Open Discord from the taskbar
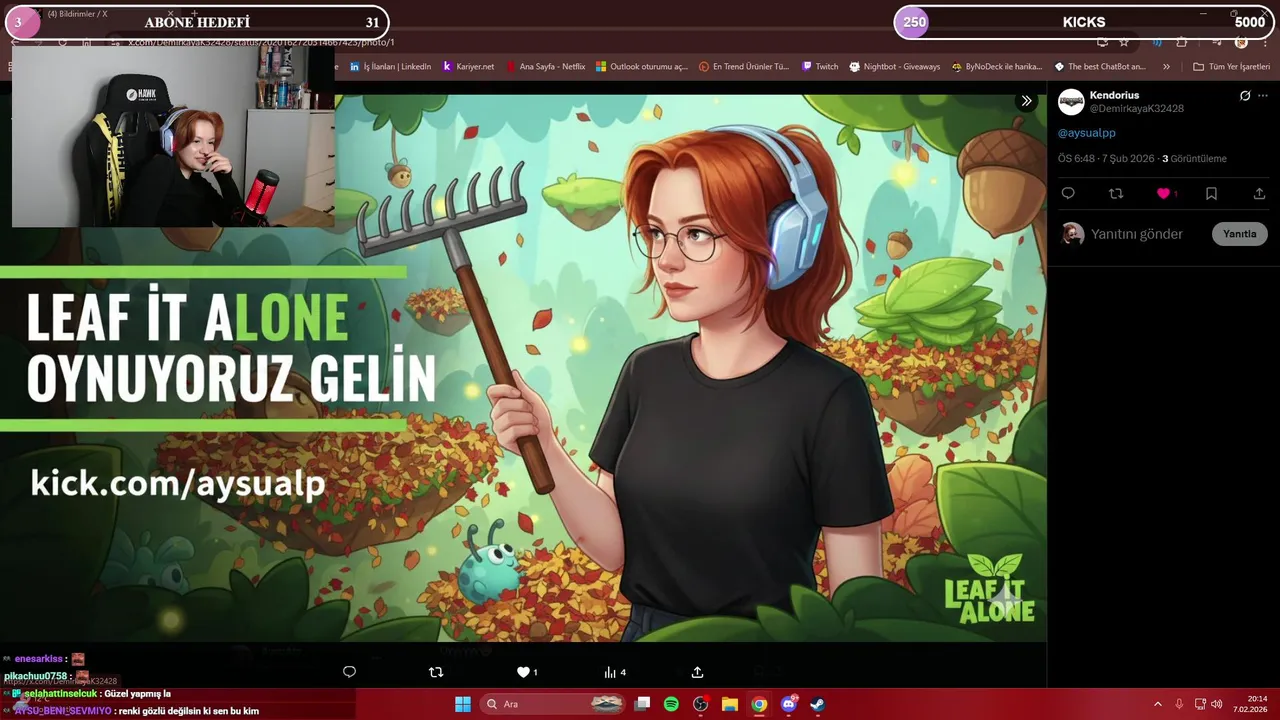Image resolution: width=1280 pixels, height=720 pixels. (x=788, y=704)
